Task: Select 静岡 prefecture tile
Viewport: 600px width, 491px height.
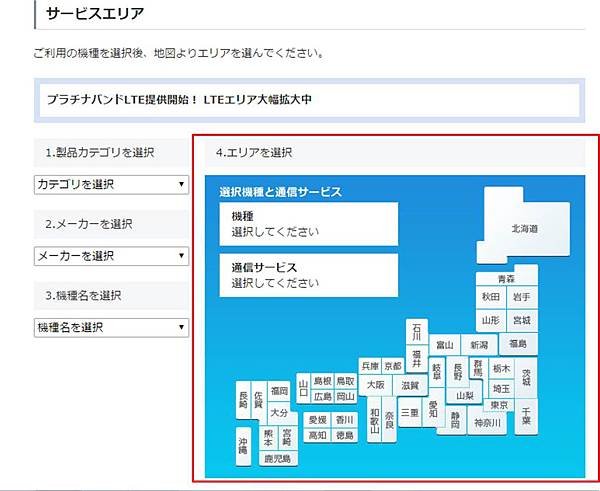Action: click(x=455, y=420)
